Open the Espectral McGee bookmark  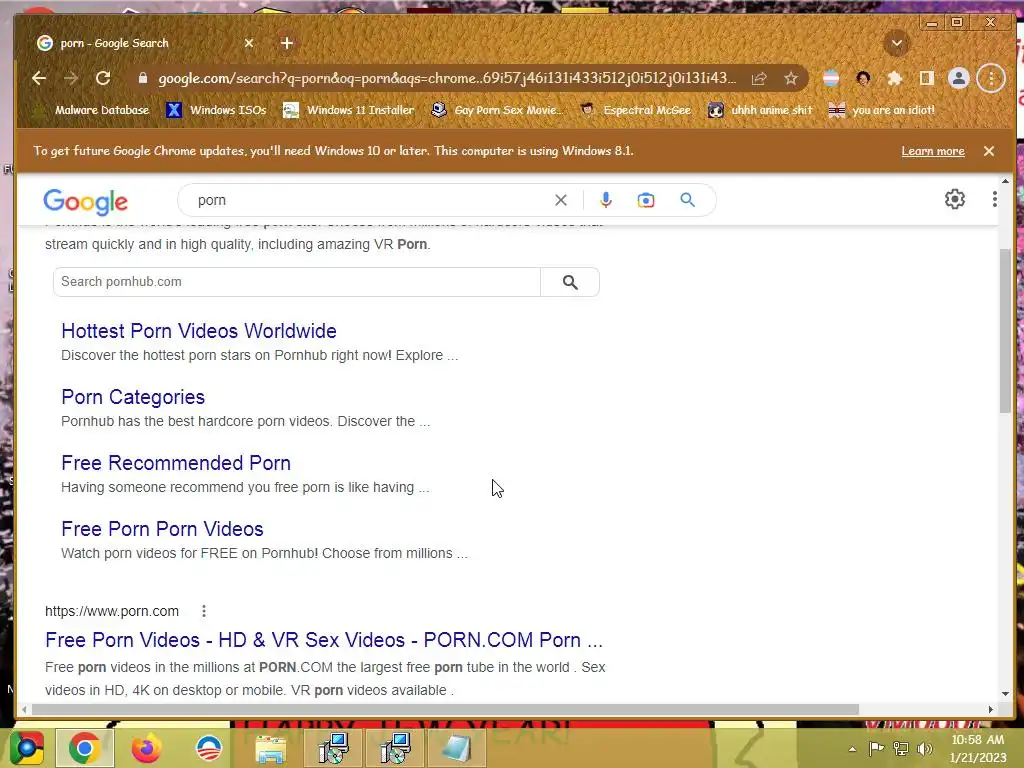coord(636,110)
